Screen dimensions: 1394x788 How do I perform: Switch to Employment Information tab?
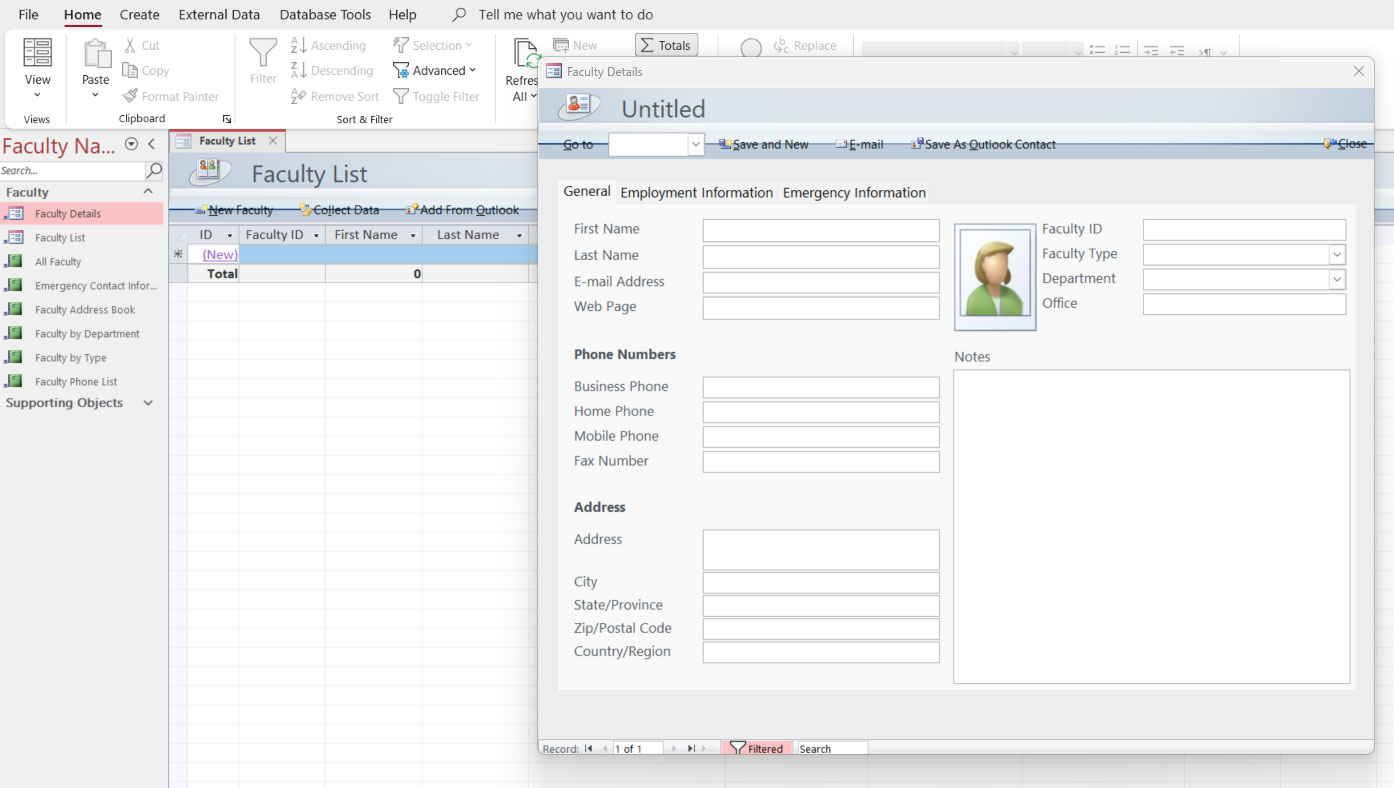(x=697, y=193)
